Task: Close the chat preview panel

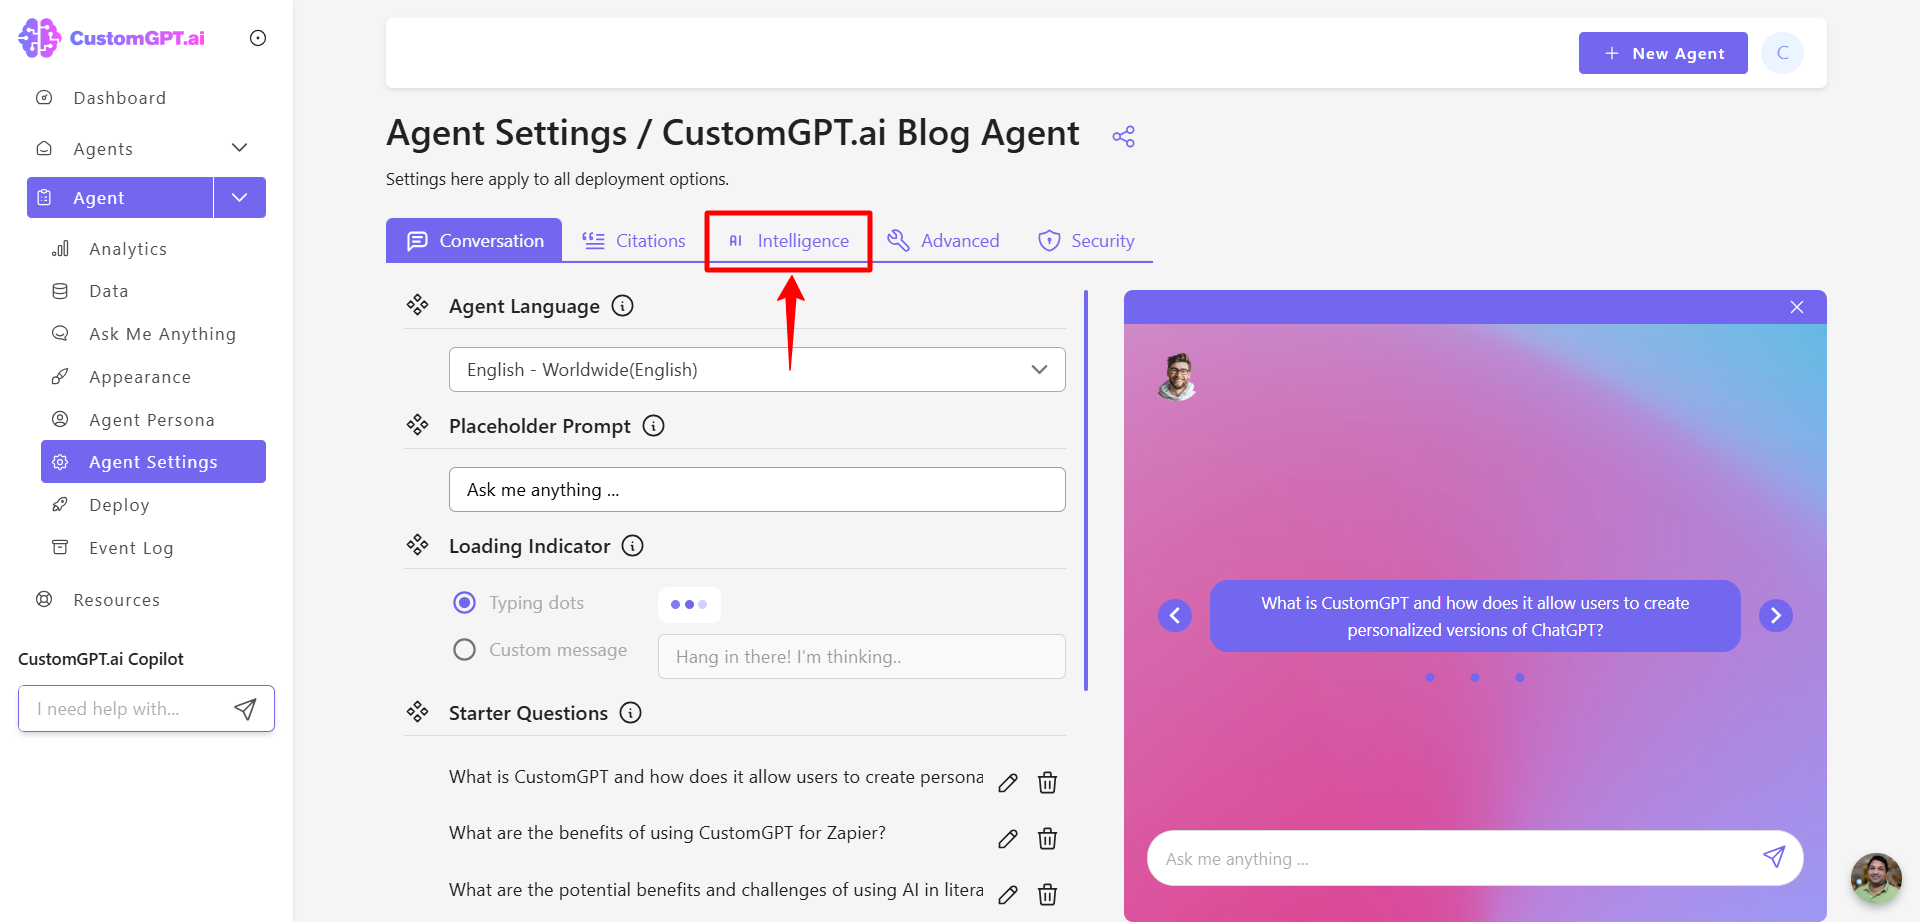Action: coord(1797,307)
